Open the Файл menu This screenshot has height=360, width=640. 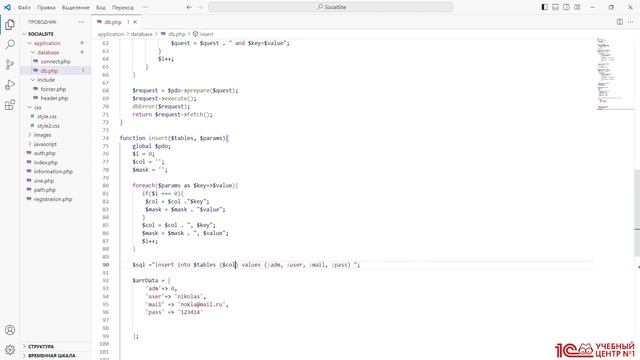click(24, 7)
